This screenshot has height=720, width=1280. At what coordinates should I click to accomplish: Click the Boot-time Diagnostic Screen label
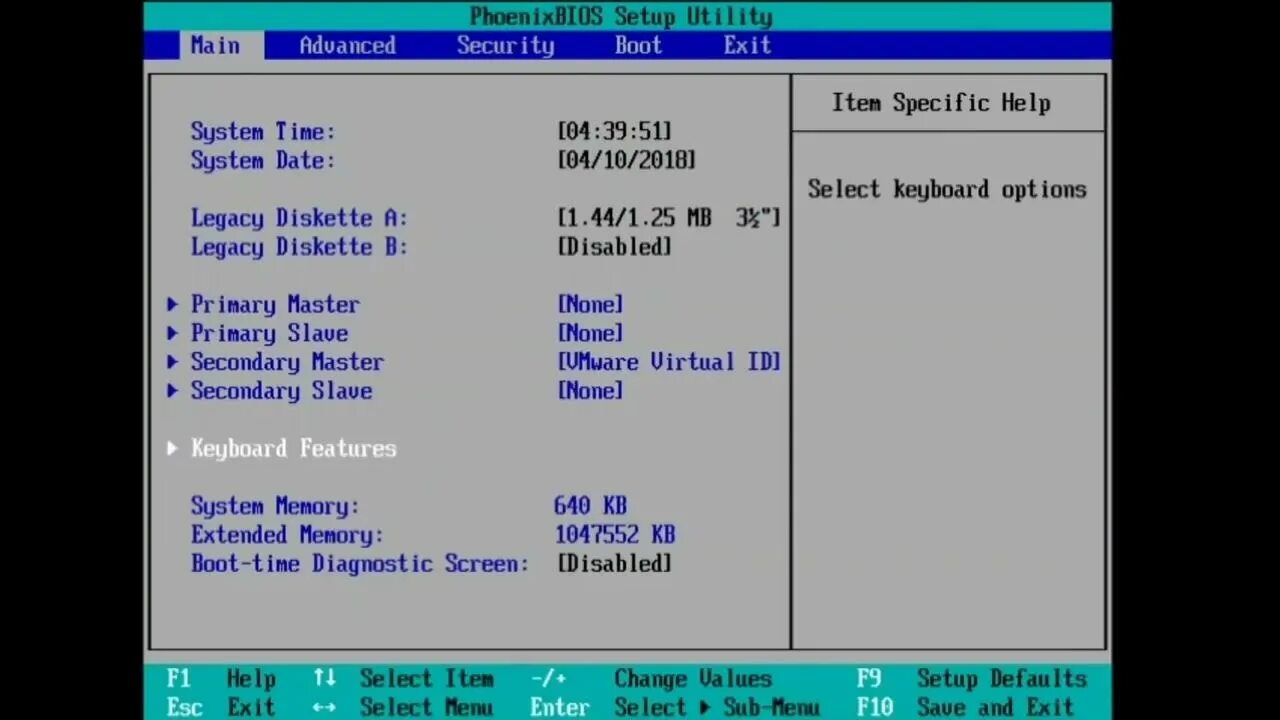pyautogui.click(x=359, y=564)
